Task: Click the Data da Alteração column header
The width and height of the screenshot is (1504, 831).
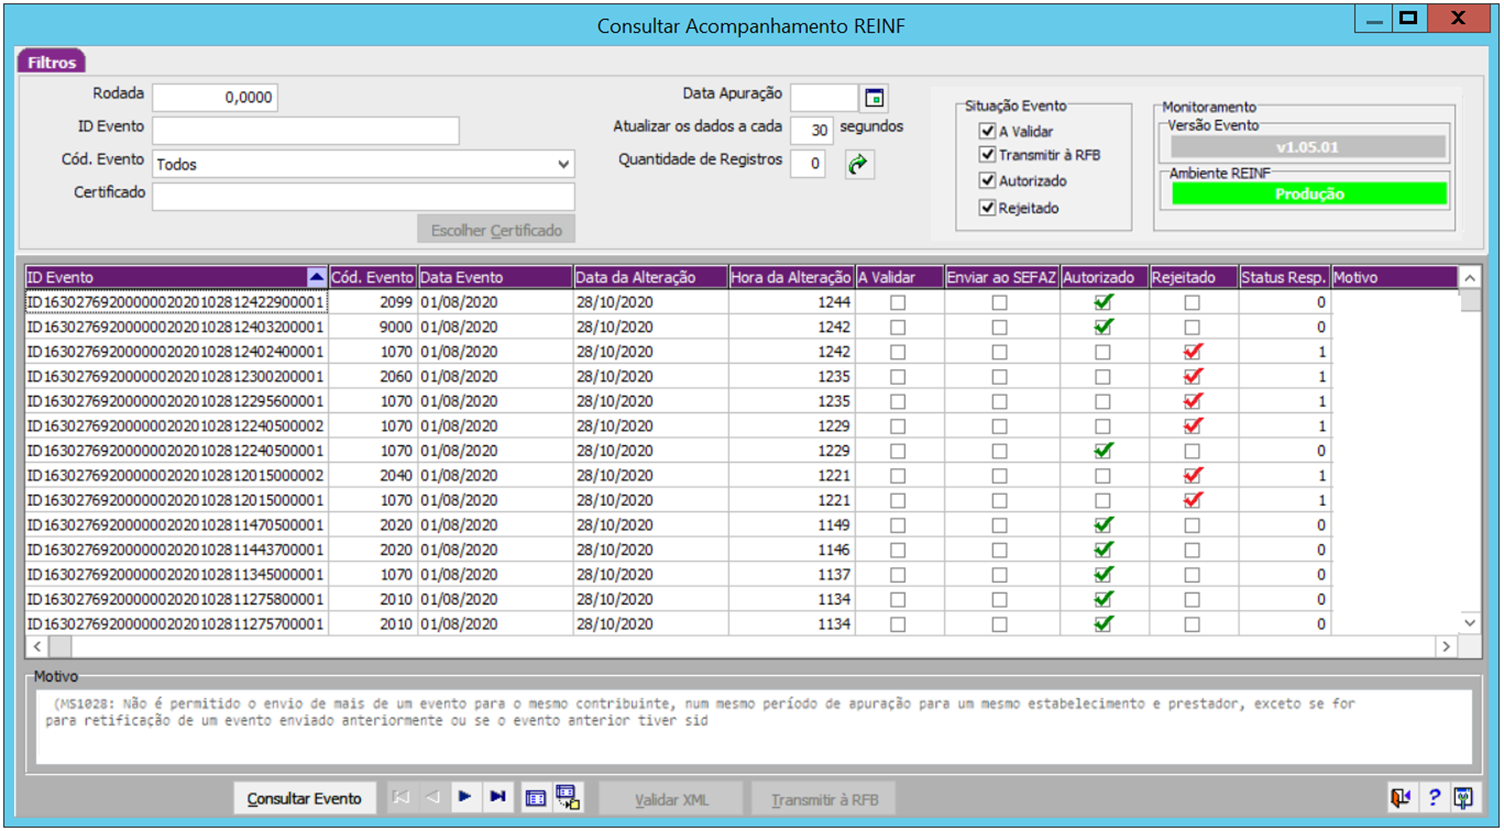Action: (x=649, y=277)
